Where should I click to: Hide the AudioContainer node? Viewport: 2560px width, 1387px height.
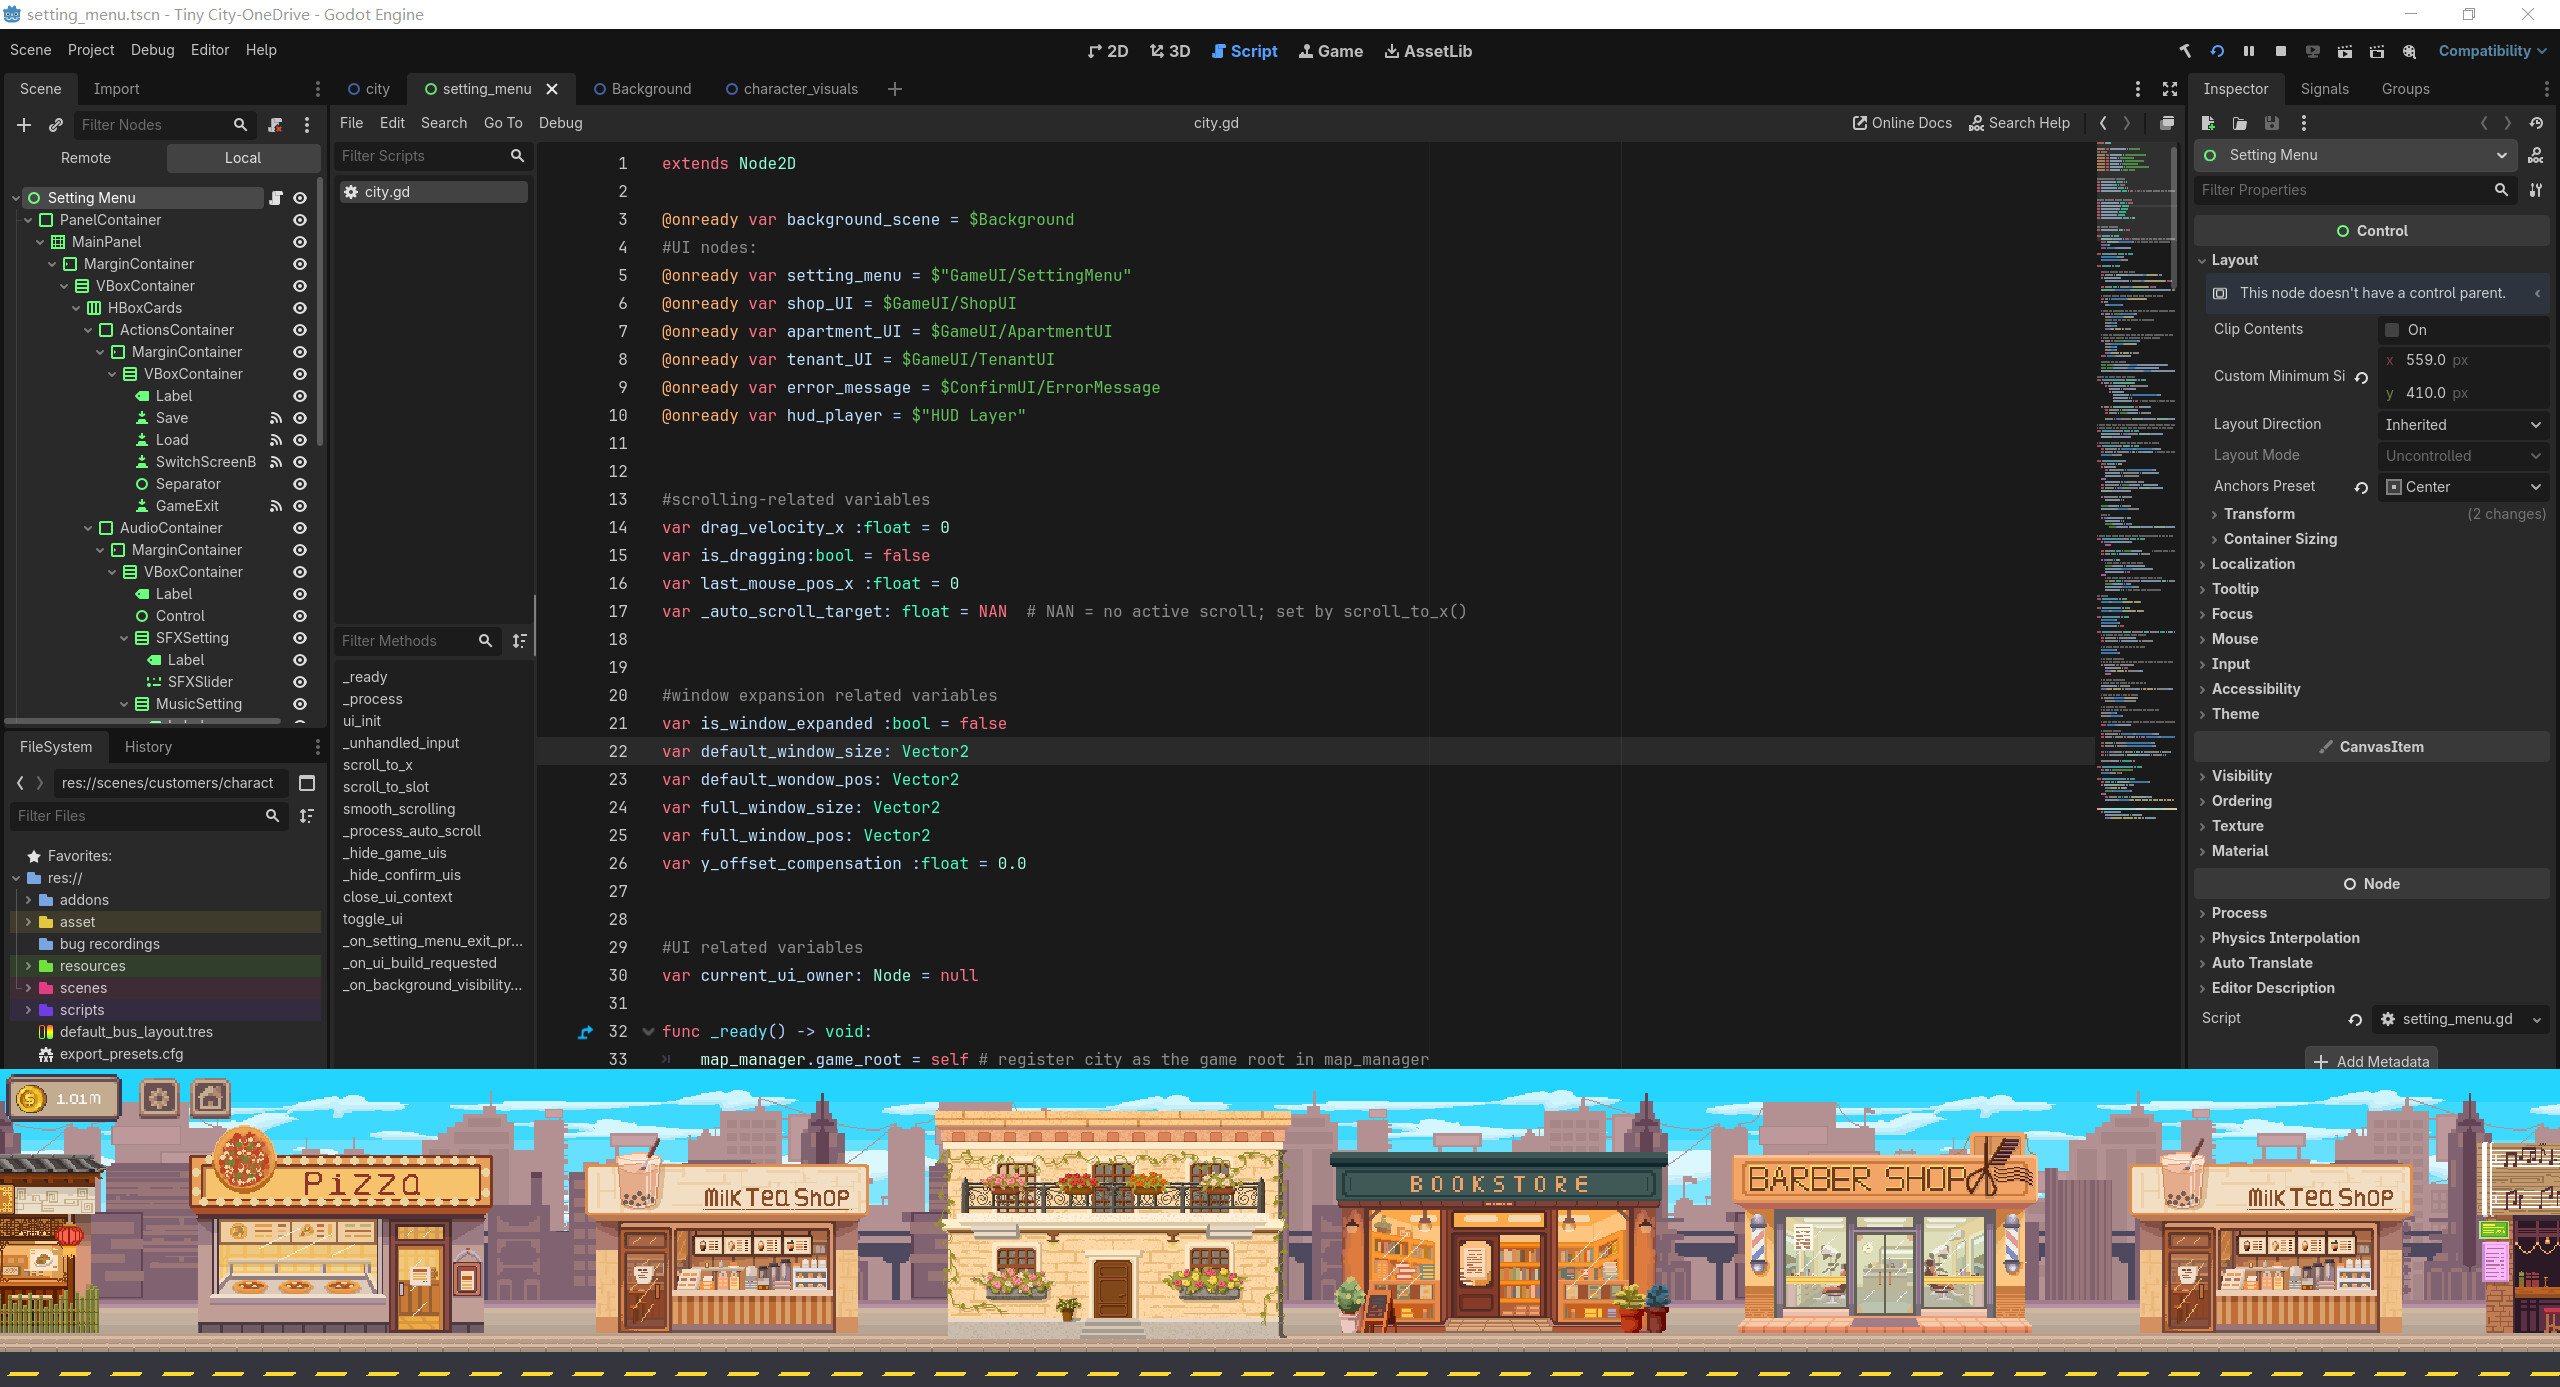(299, 528)
